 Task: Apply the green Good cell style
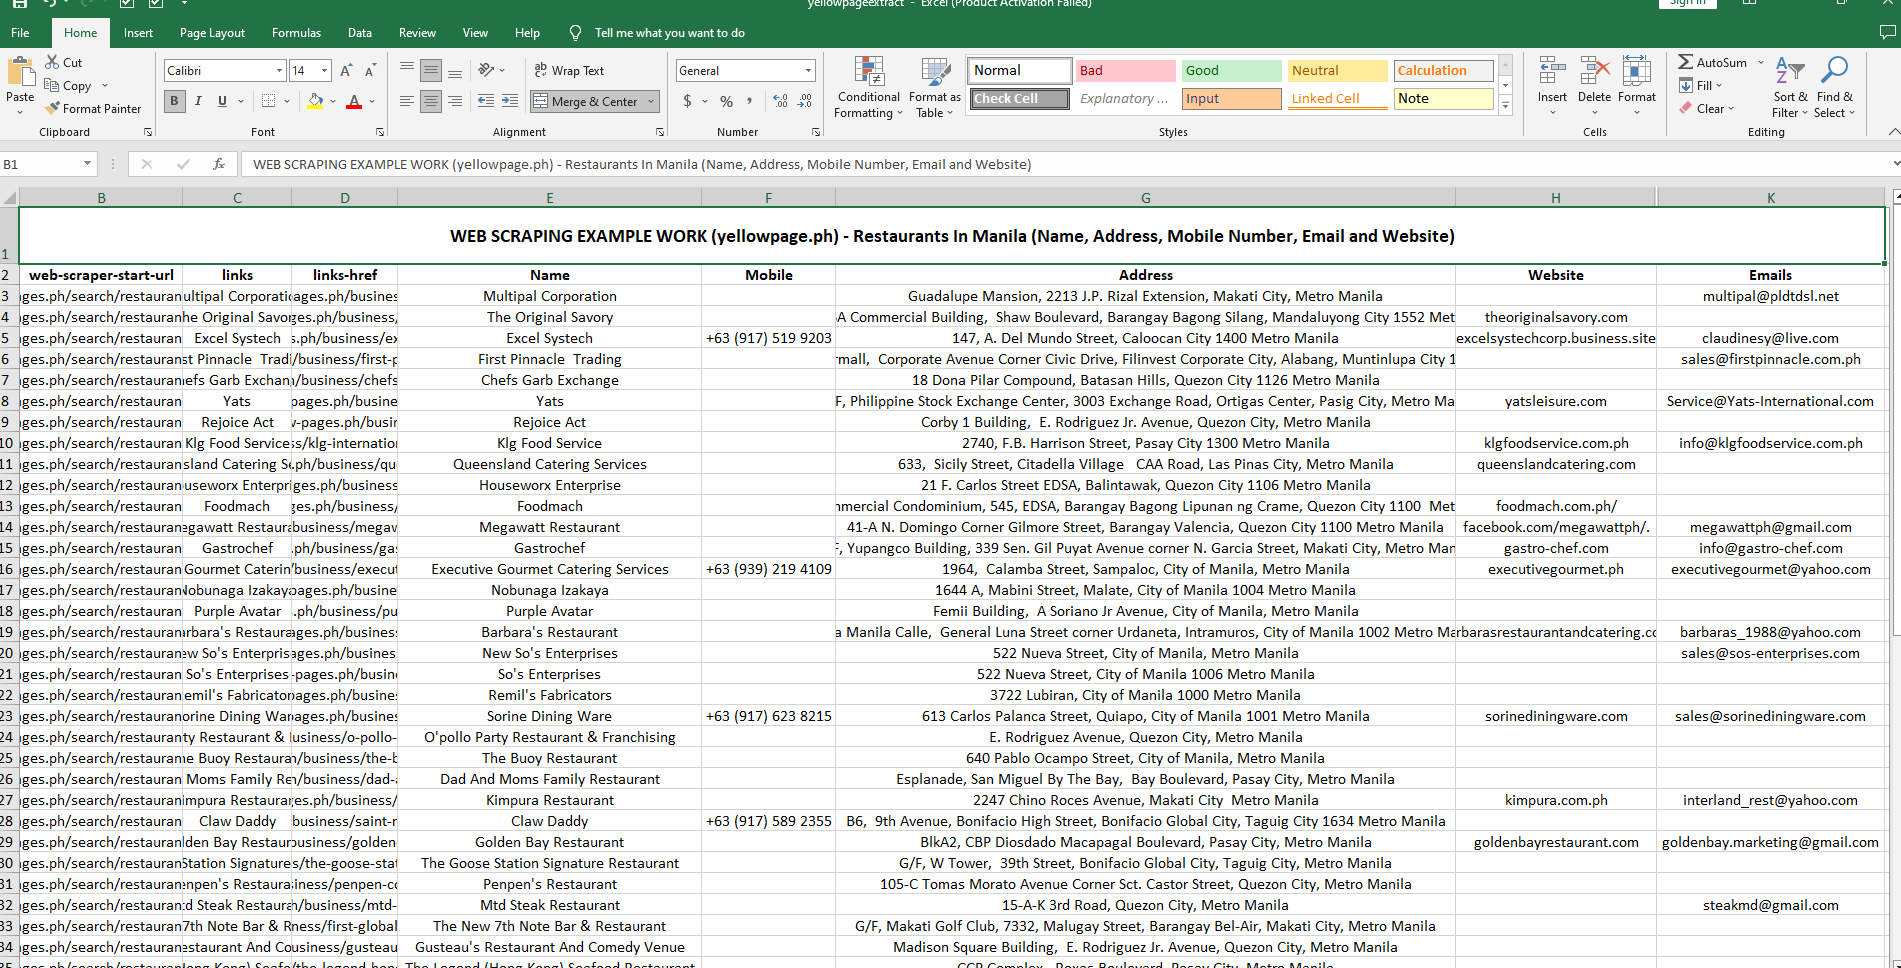click(1231, 70)
